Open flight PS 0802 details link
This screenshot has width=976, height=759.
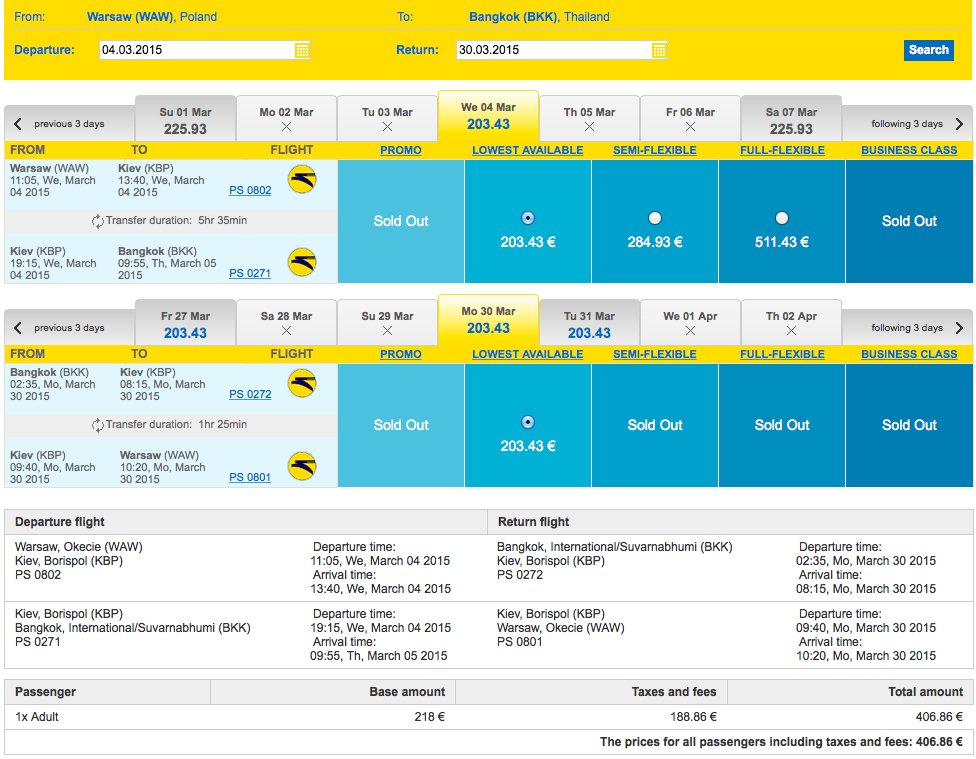250,191
